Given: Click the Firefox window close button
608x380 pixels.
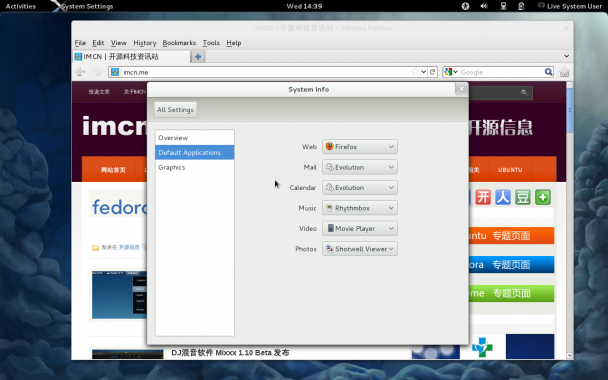Looking at the screenshot, I should click(x=566, y=28).
